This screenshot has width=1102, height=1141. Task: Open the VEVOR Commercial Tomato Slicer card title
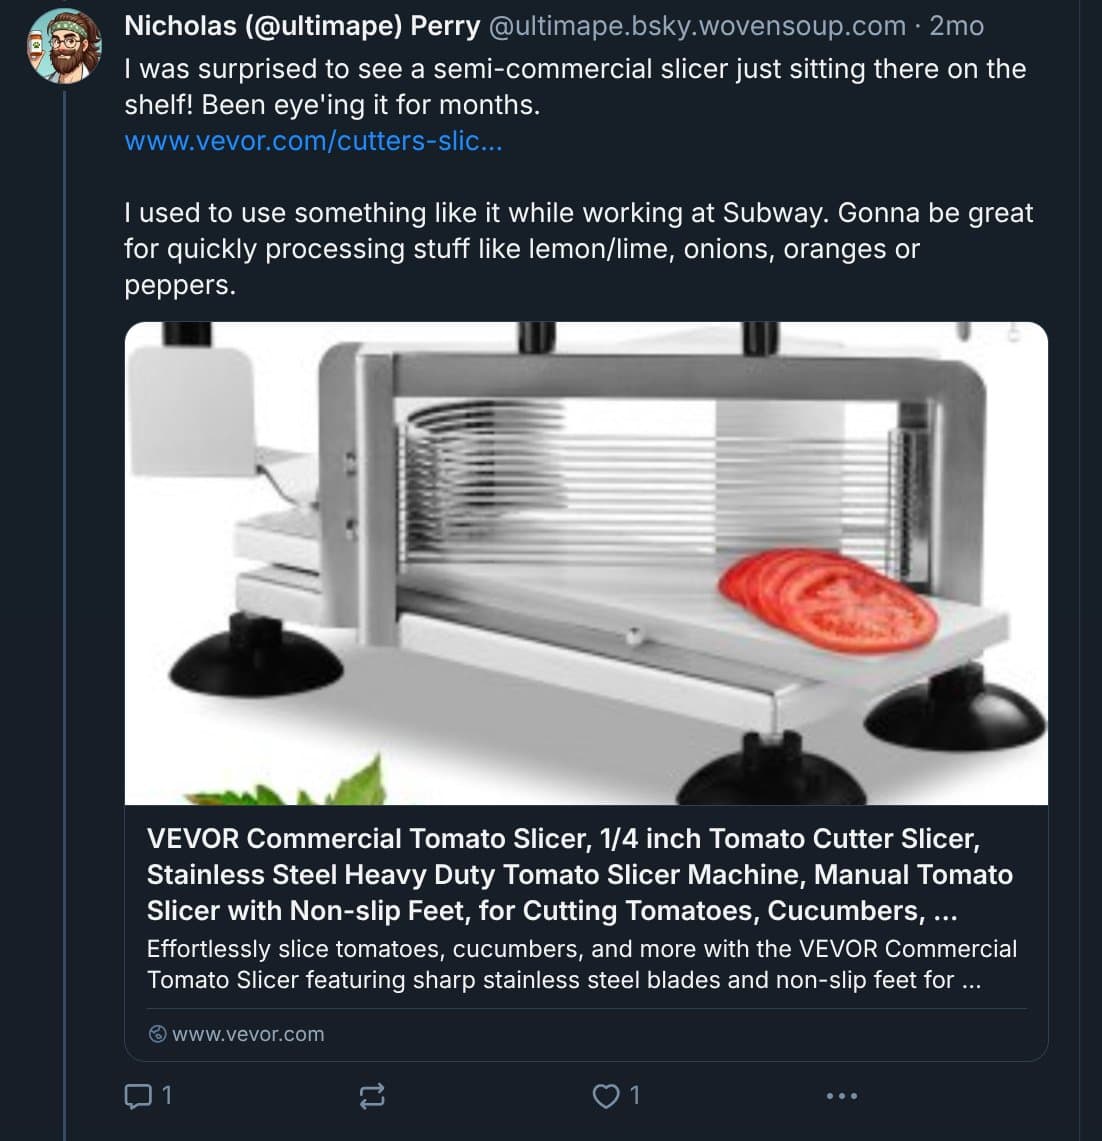pos(580,874)
